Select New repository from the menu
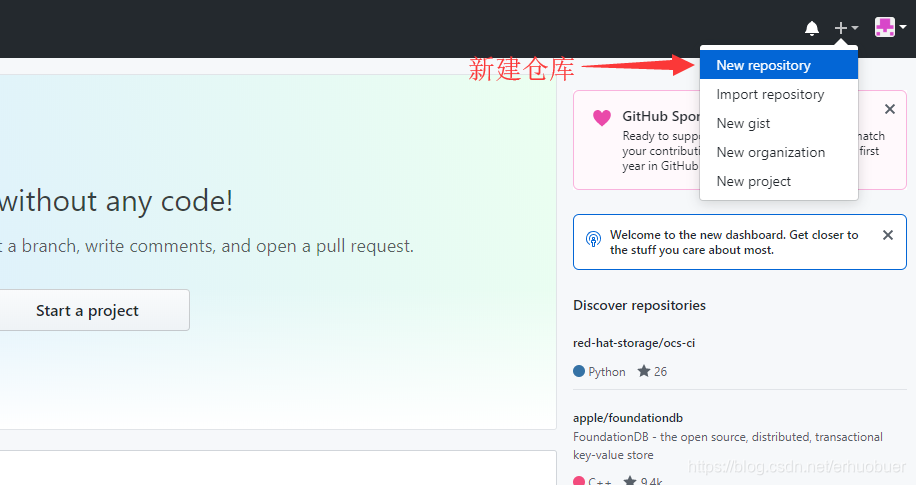 pyautogui.click(x=779, y=65)
